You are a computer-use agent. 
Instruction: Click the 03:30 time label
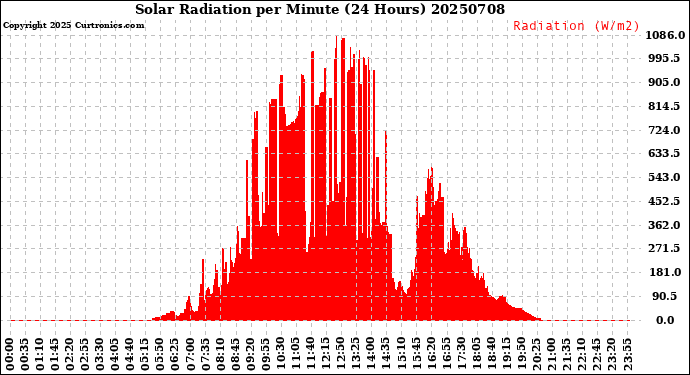point(100,355)
